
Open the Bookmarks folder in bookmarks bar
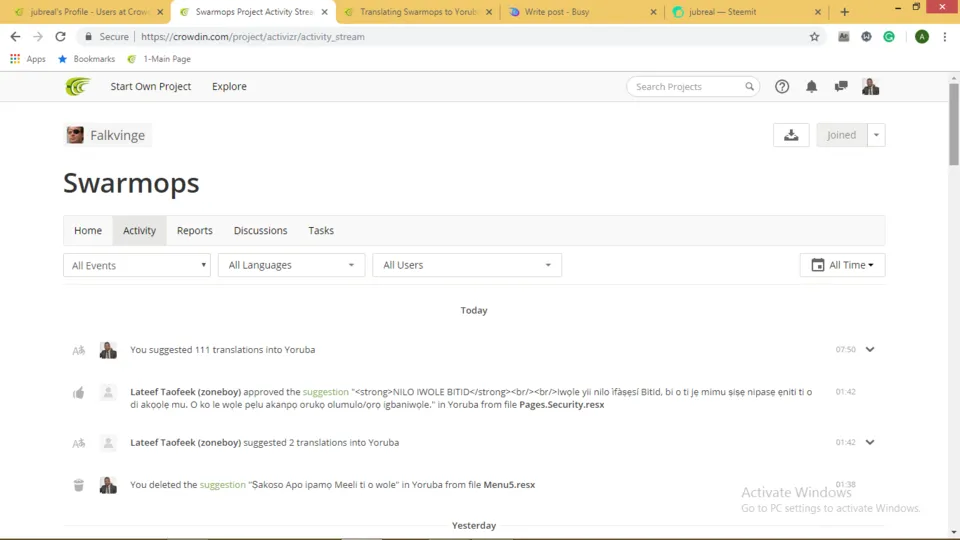86,59
